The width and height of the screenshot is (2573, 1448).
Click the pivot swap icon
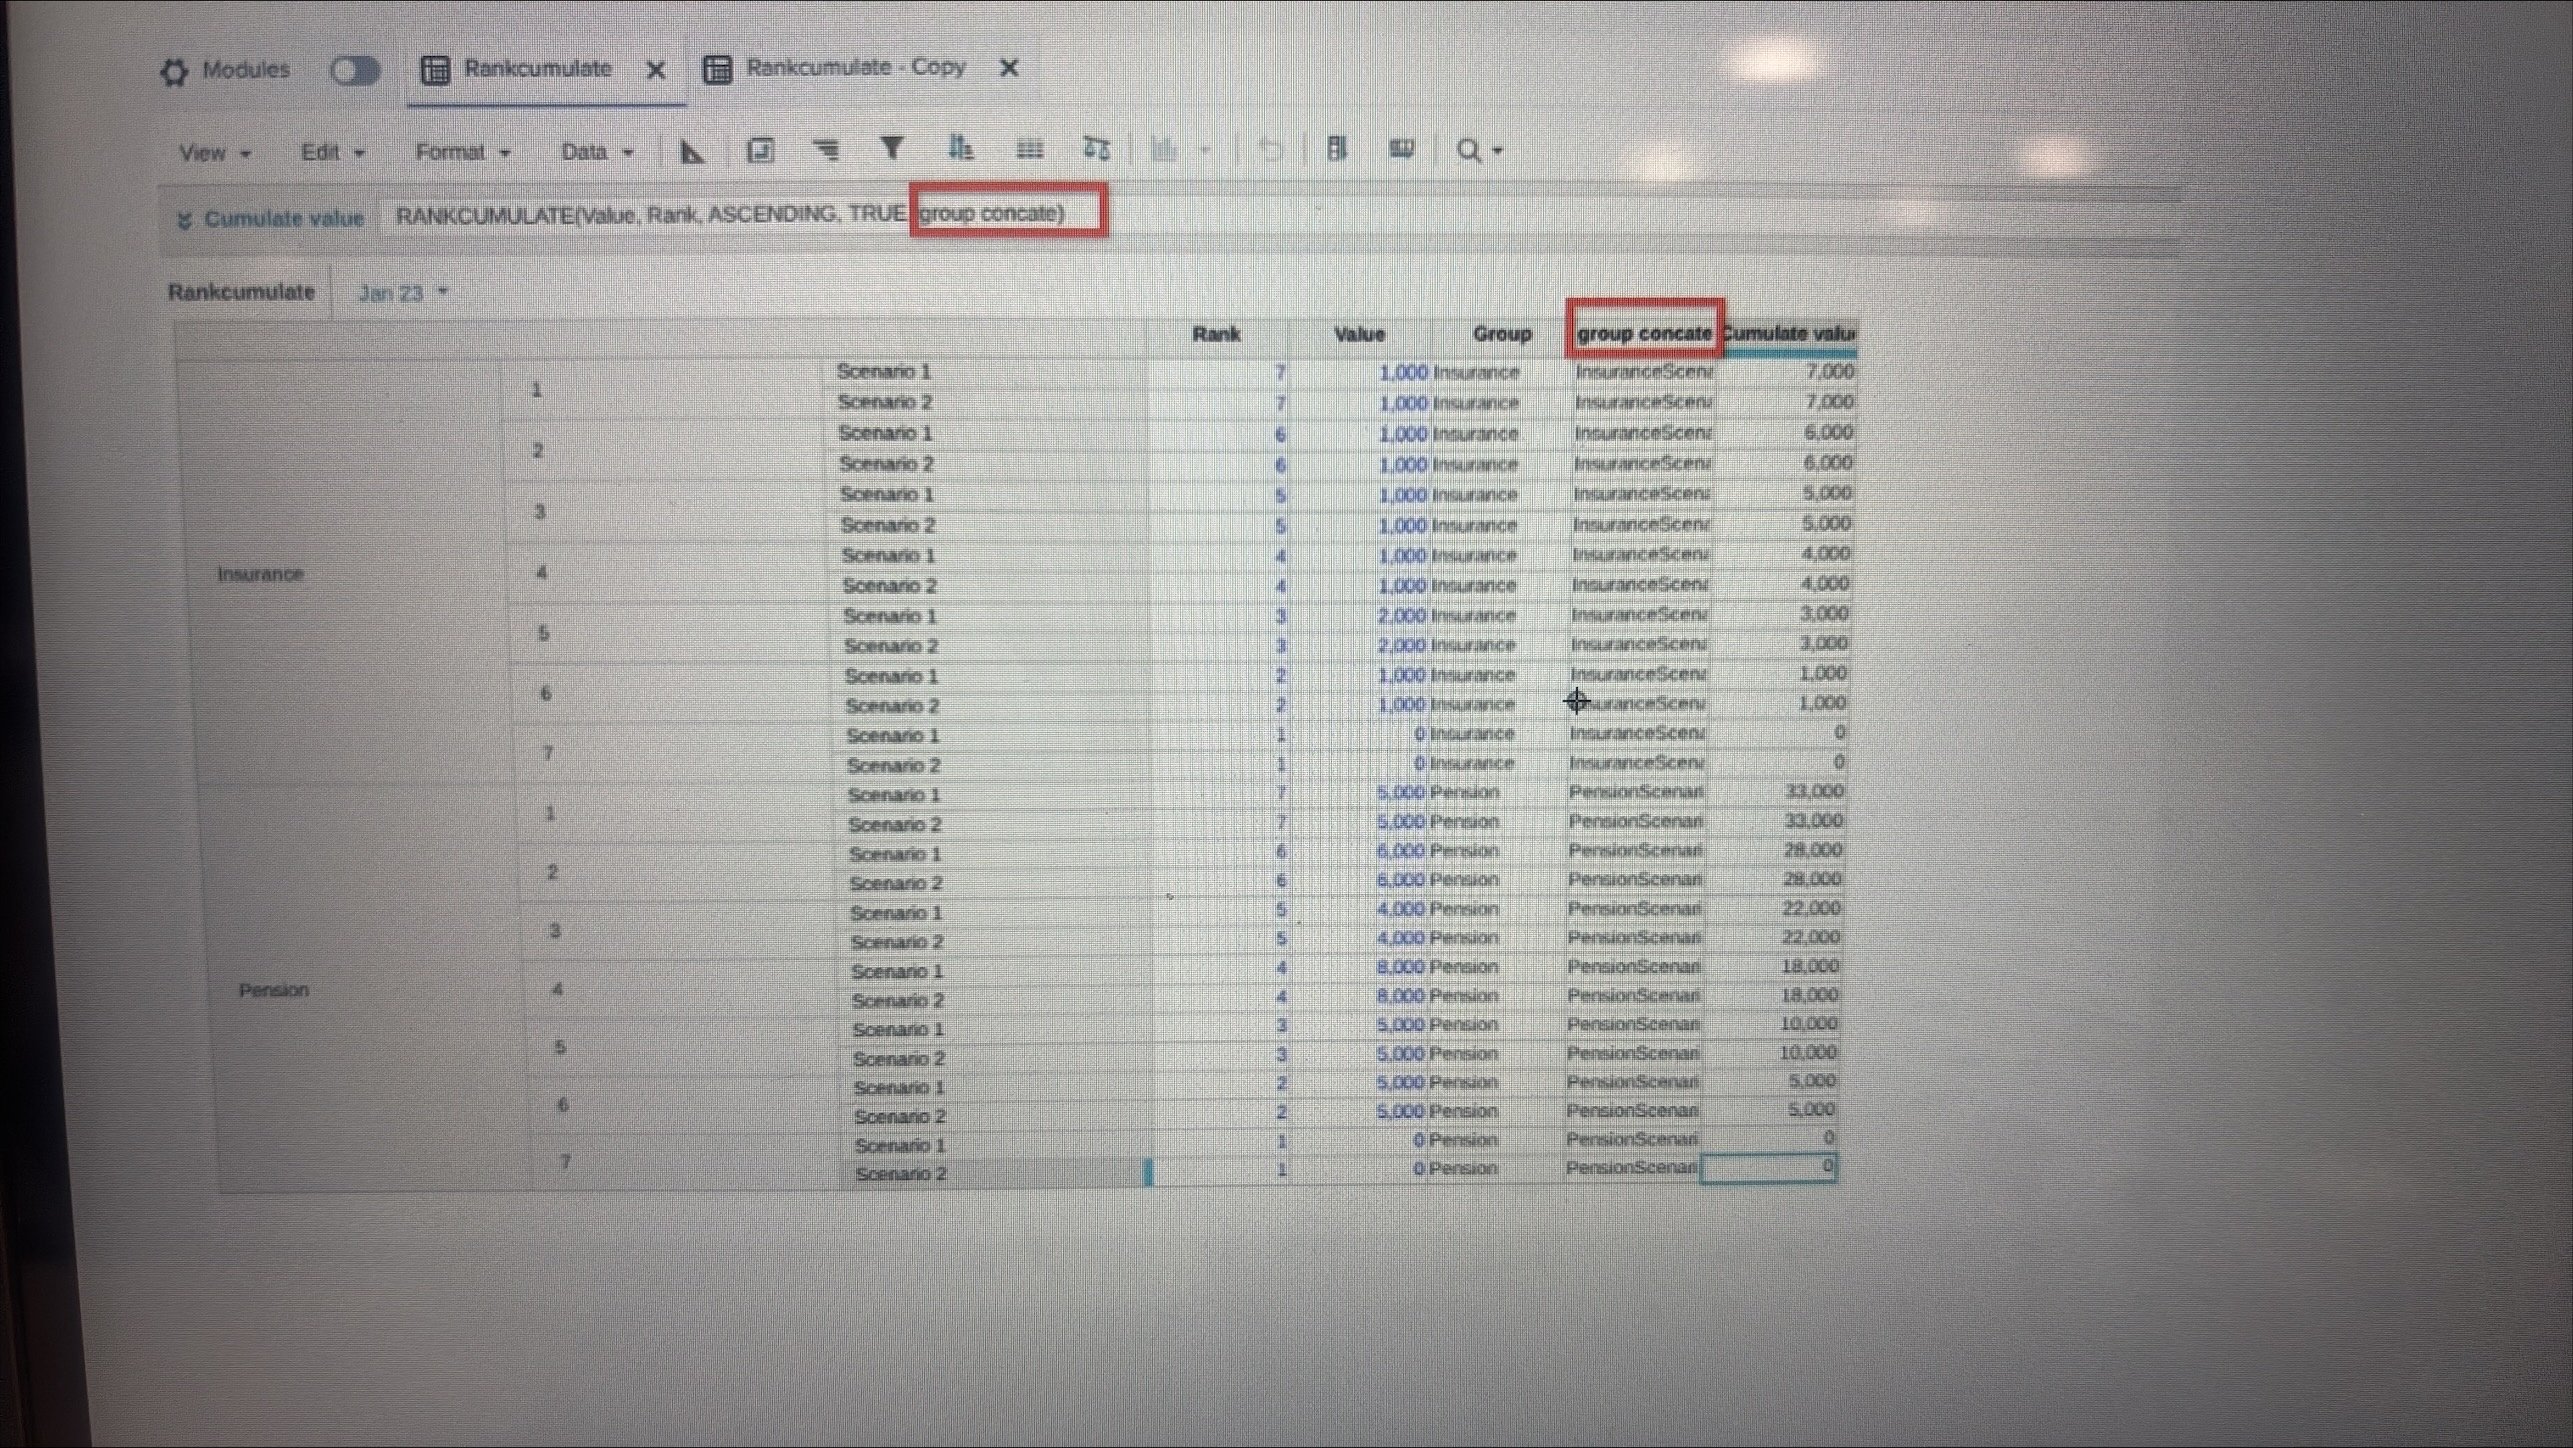point(1096,149)
